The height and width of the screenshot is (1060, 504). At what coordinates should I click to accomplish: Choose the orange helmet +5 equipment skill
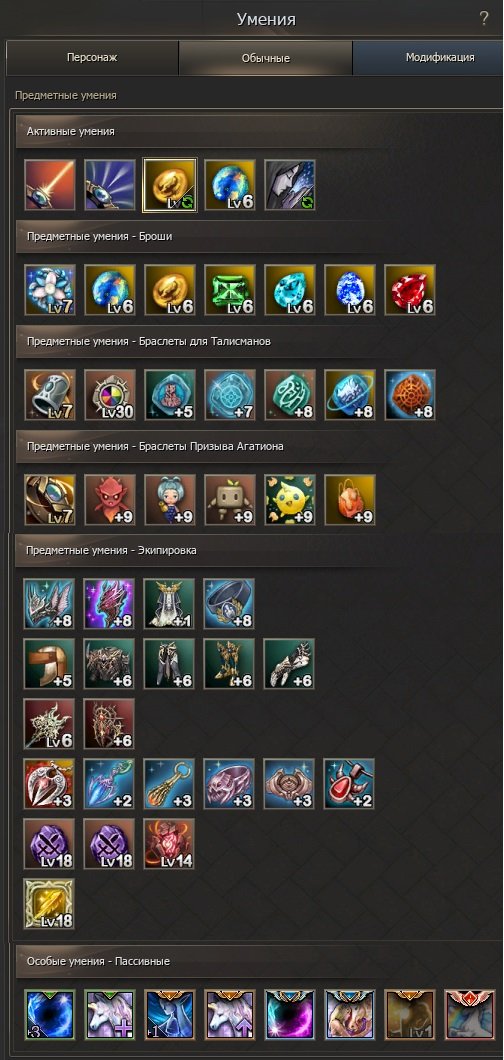[x=49, y=665]
